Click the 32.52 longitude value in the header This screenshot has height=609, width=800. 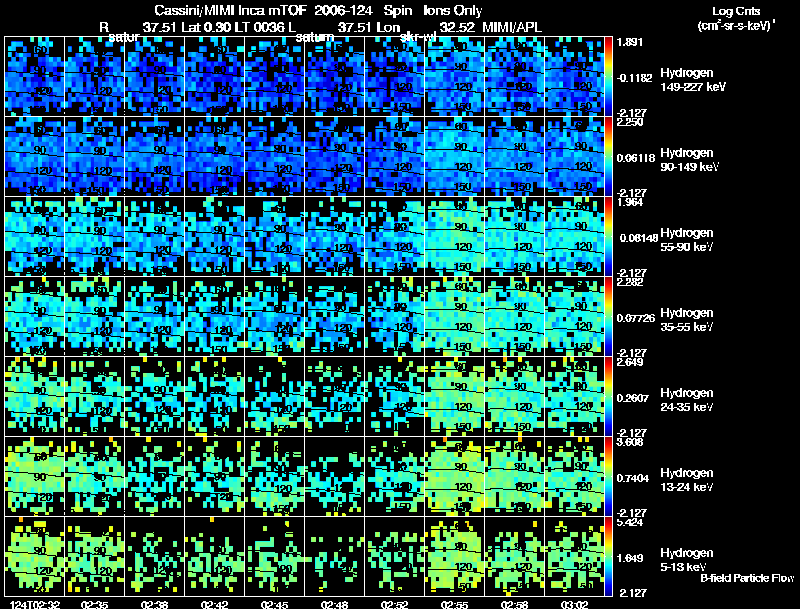[x=457, y=28]
